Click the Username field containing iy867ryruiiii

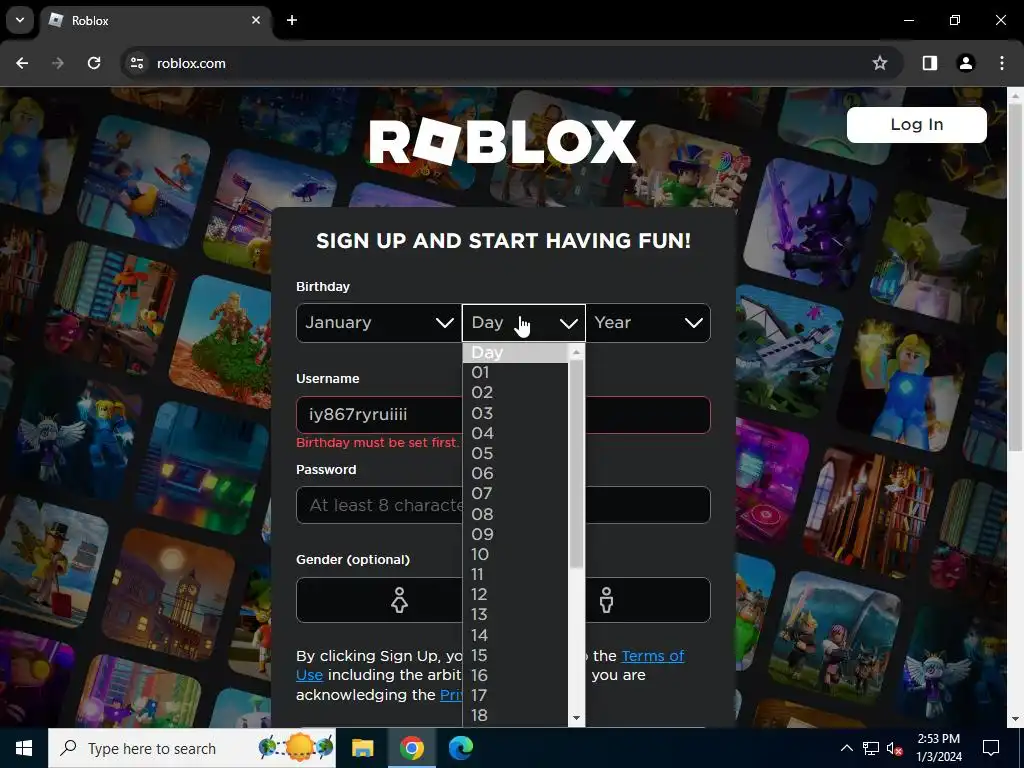[504, 415]
